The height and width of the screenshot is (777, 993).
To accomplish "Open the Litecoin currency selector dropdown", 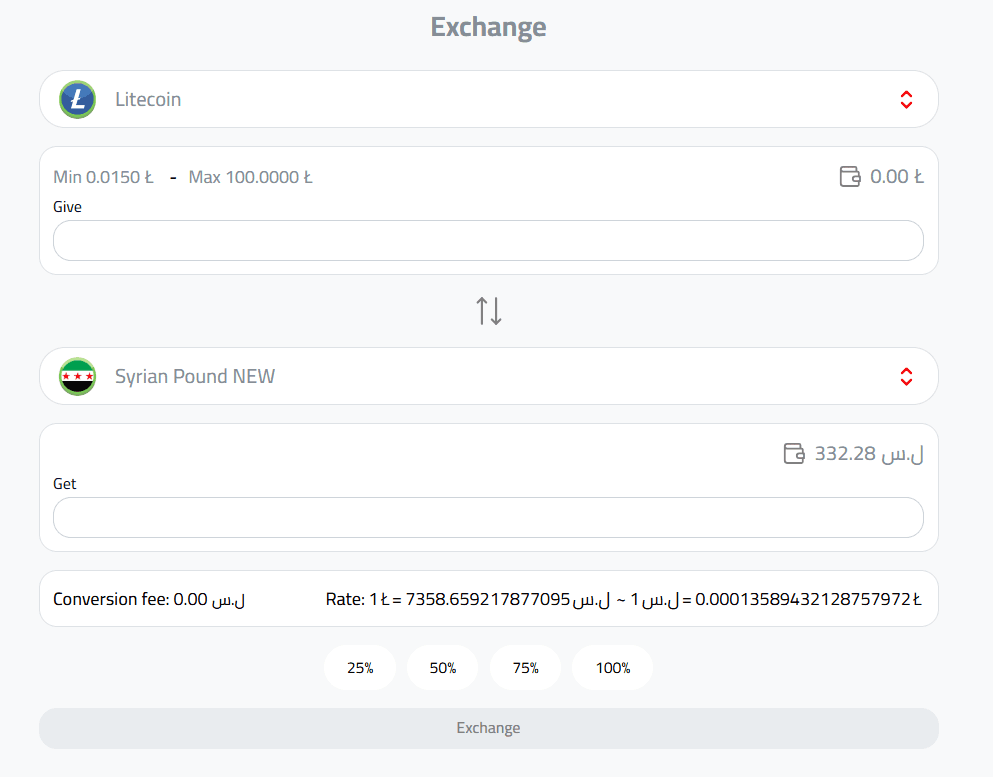I will click(x=488, y=99).
